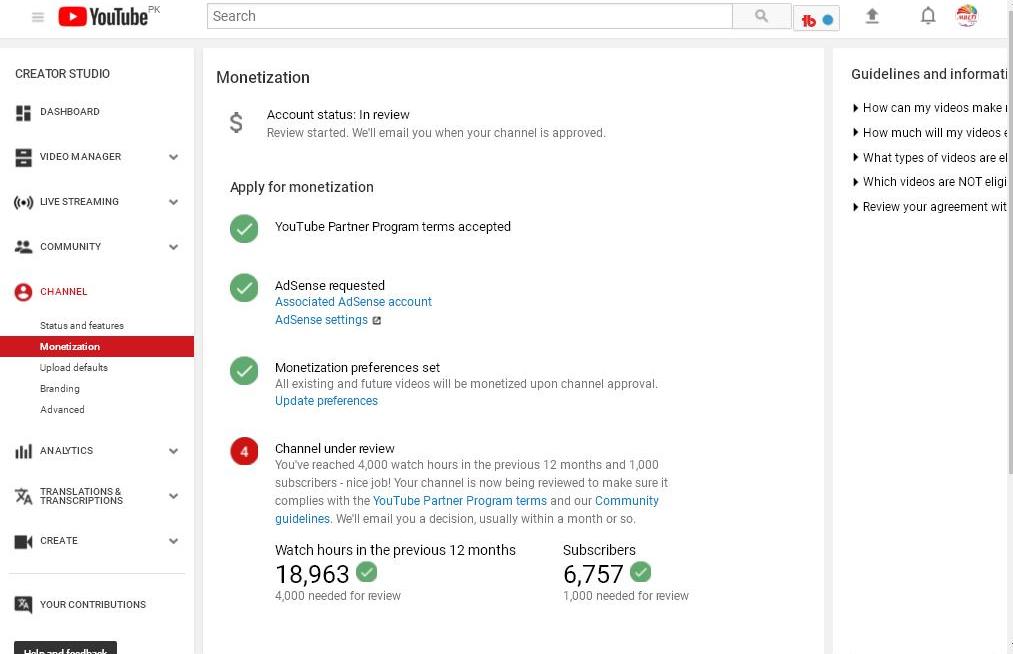Open the Associated AdSense account link
The width and height of the screenshot is (1013, 654).
coord(353,302)
